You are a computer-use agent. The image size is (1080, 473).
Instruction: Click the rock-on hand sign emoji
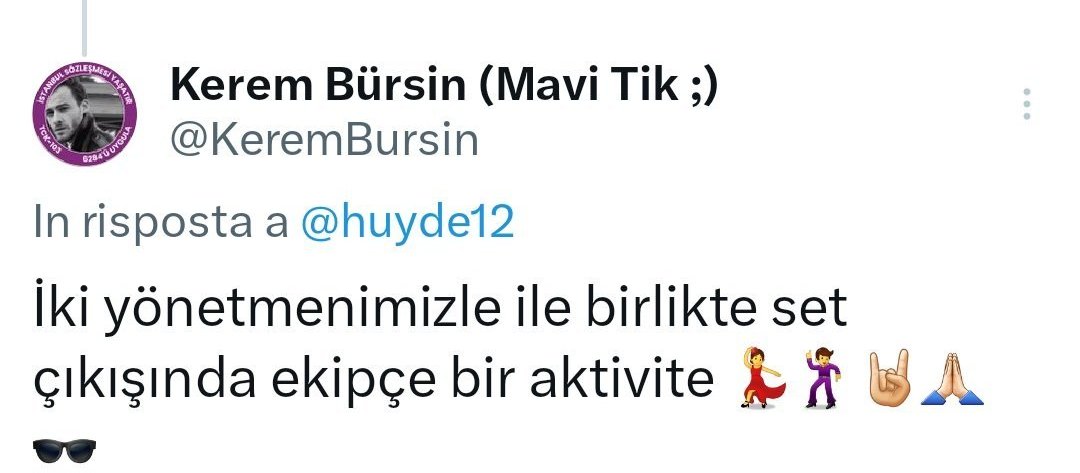(890, 377)
